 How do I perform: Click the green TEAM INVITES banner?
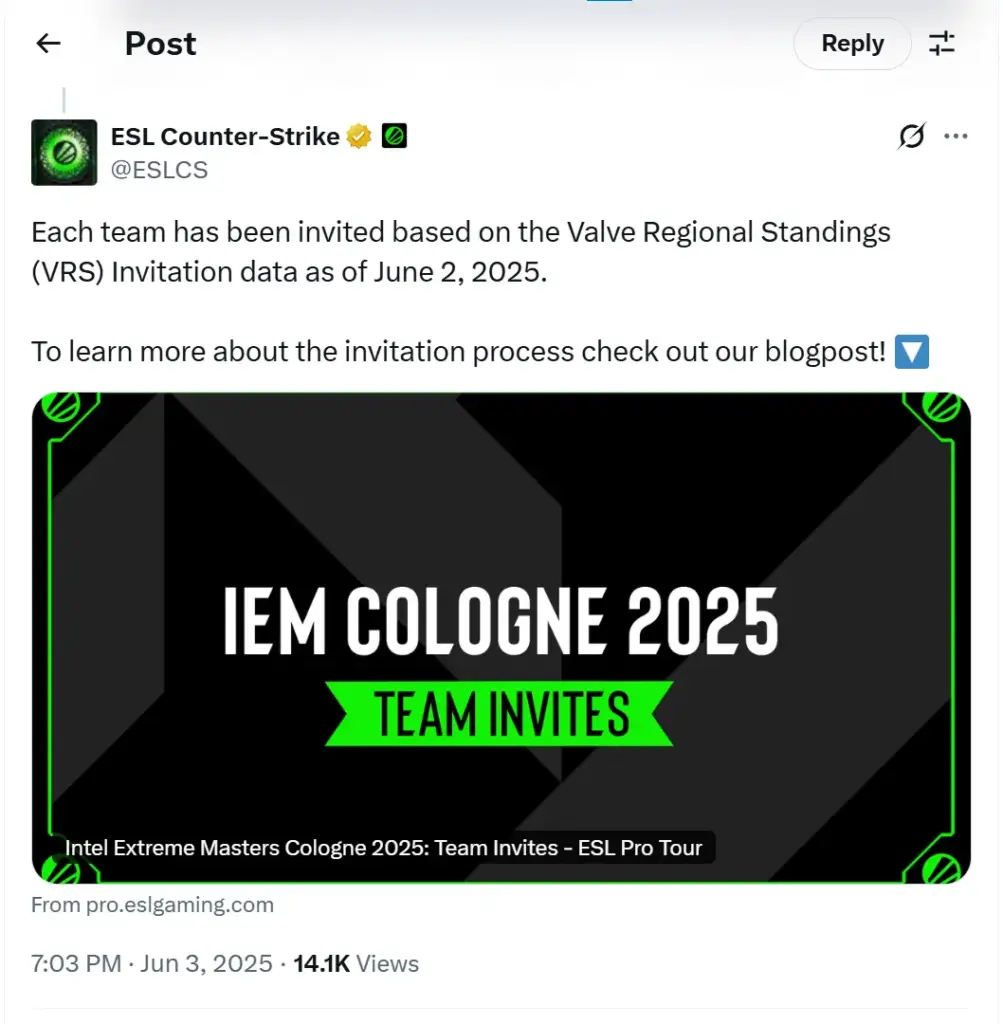point(500,714)
